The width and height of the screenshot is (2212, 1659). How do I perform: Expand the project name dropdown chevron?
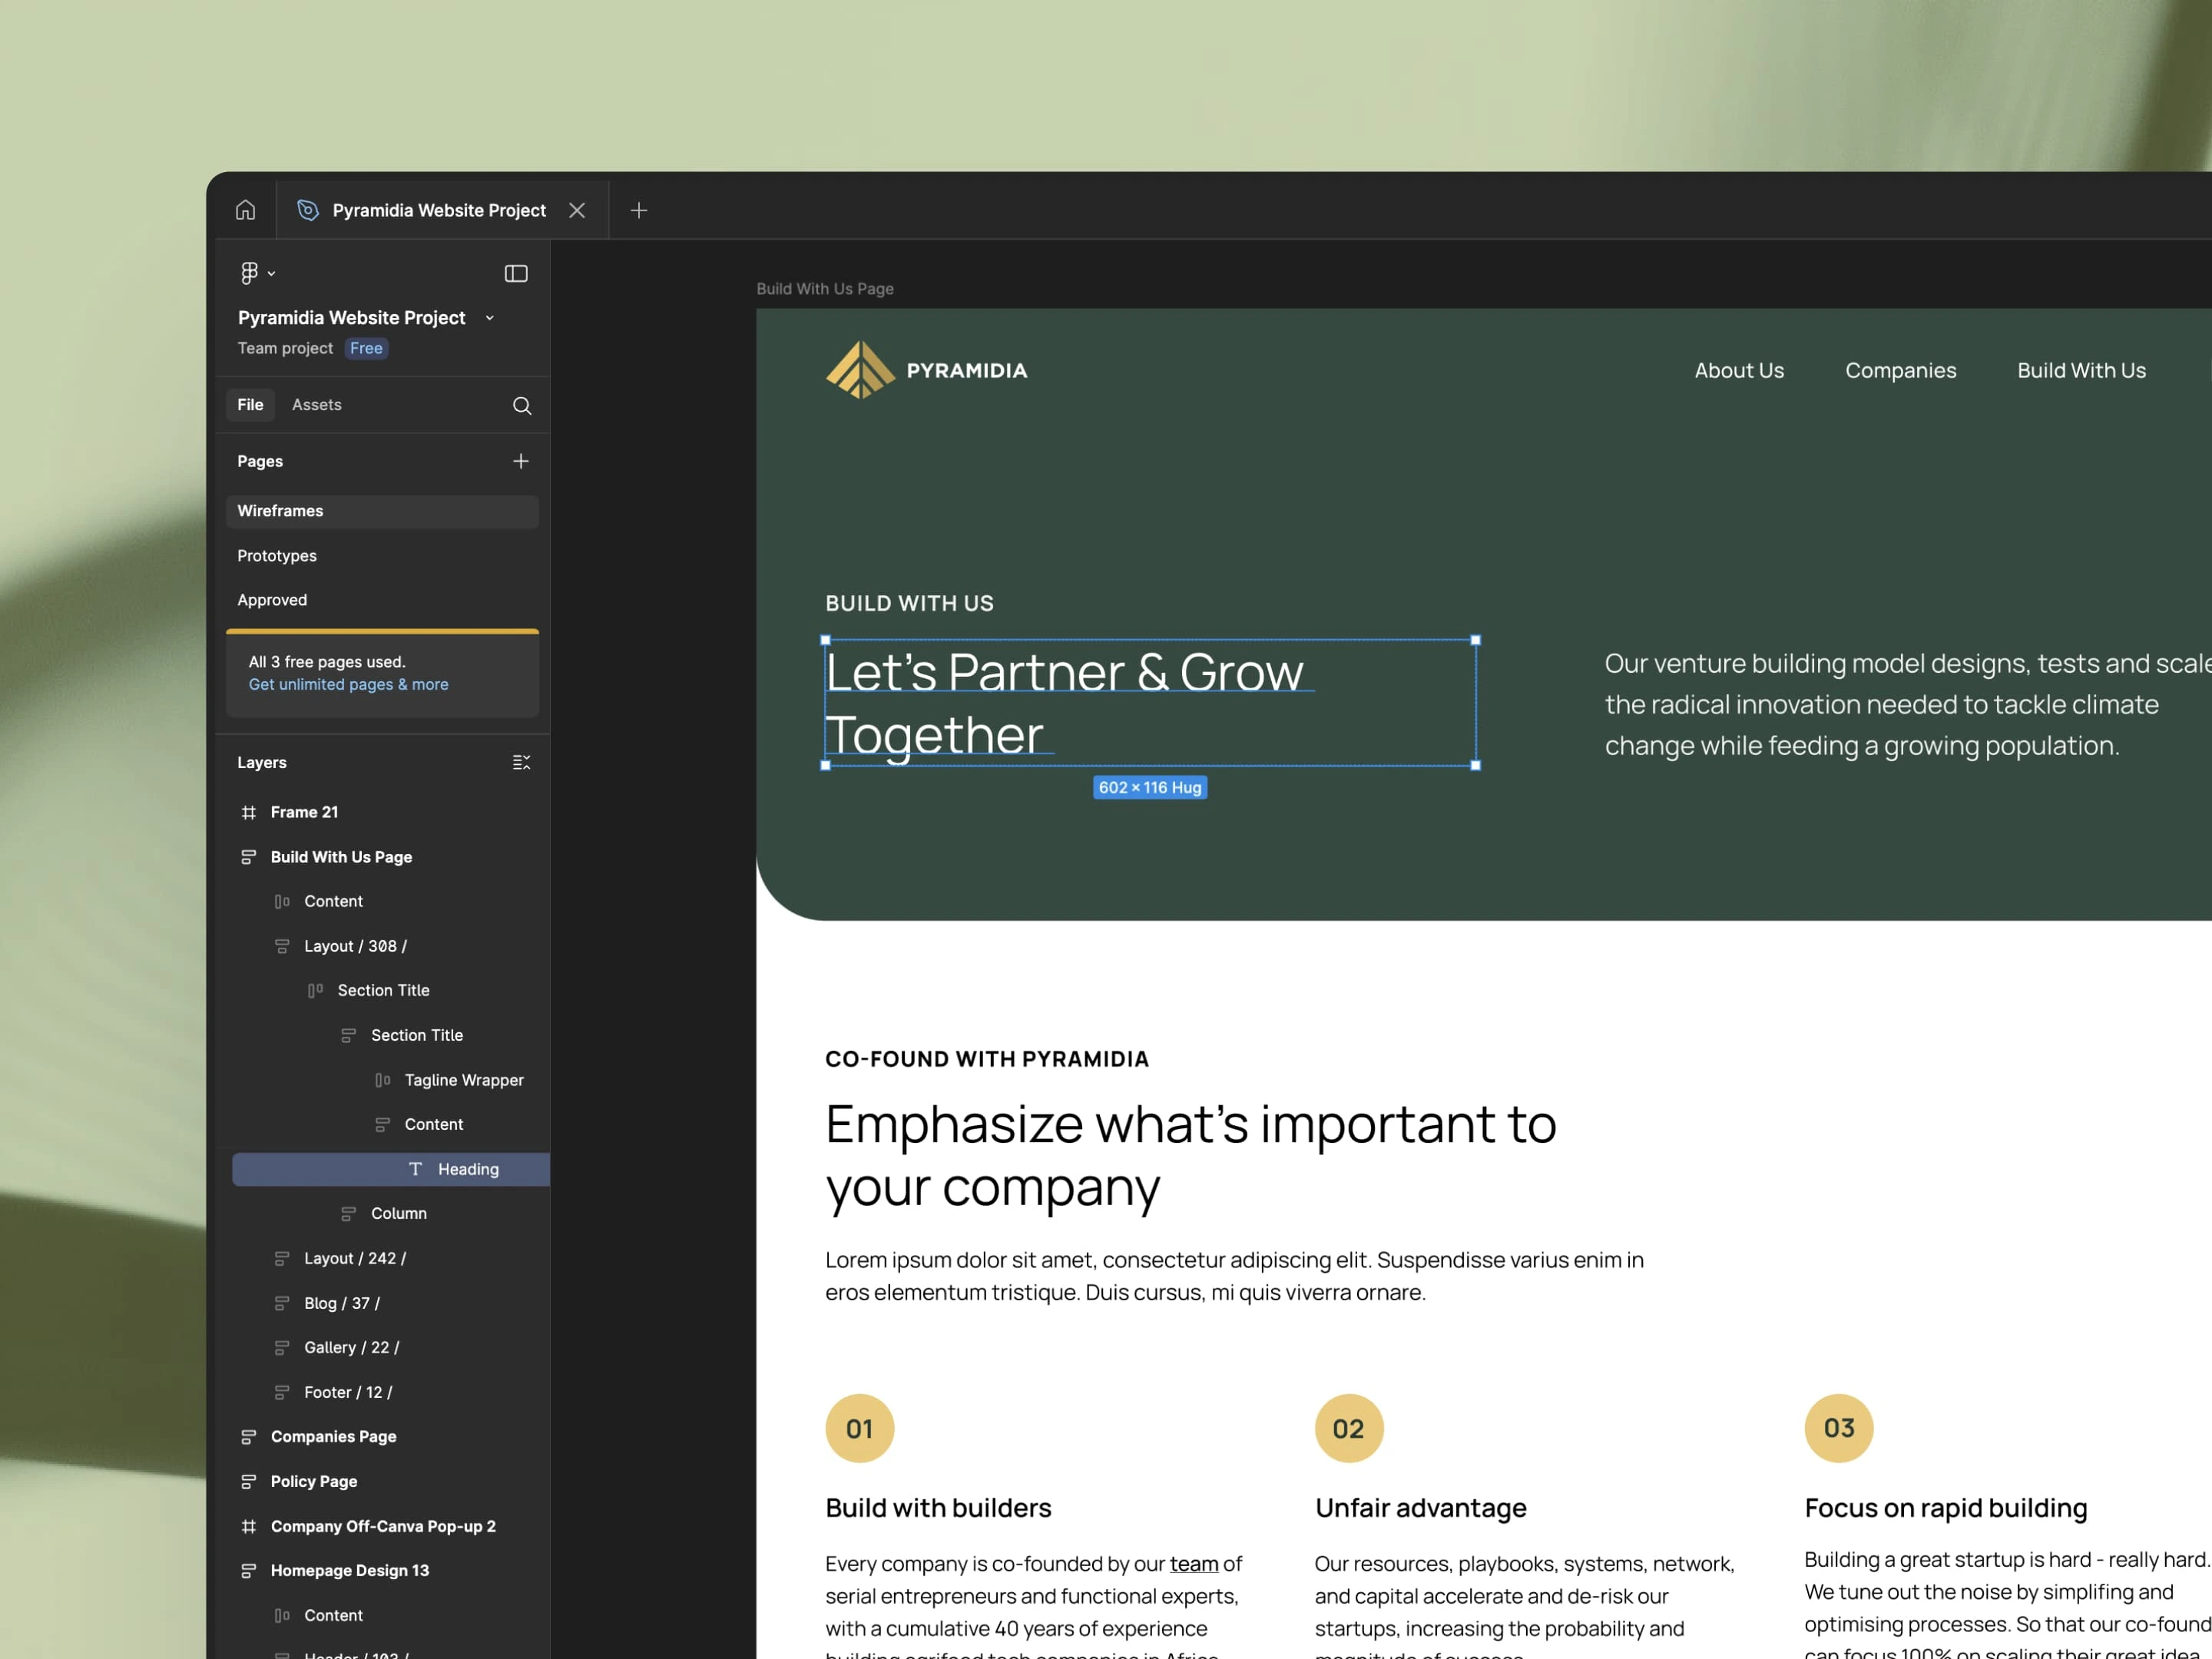tap(490, 318)
